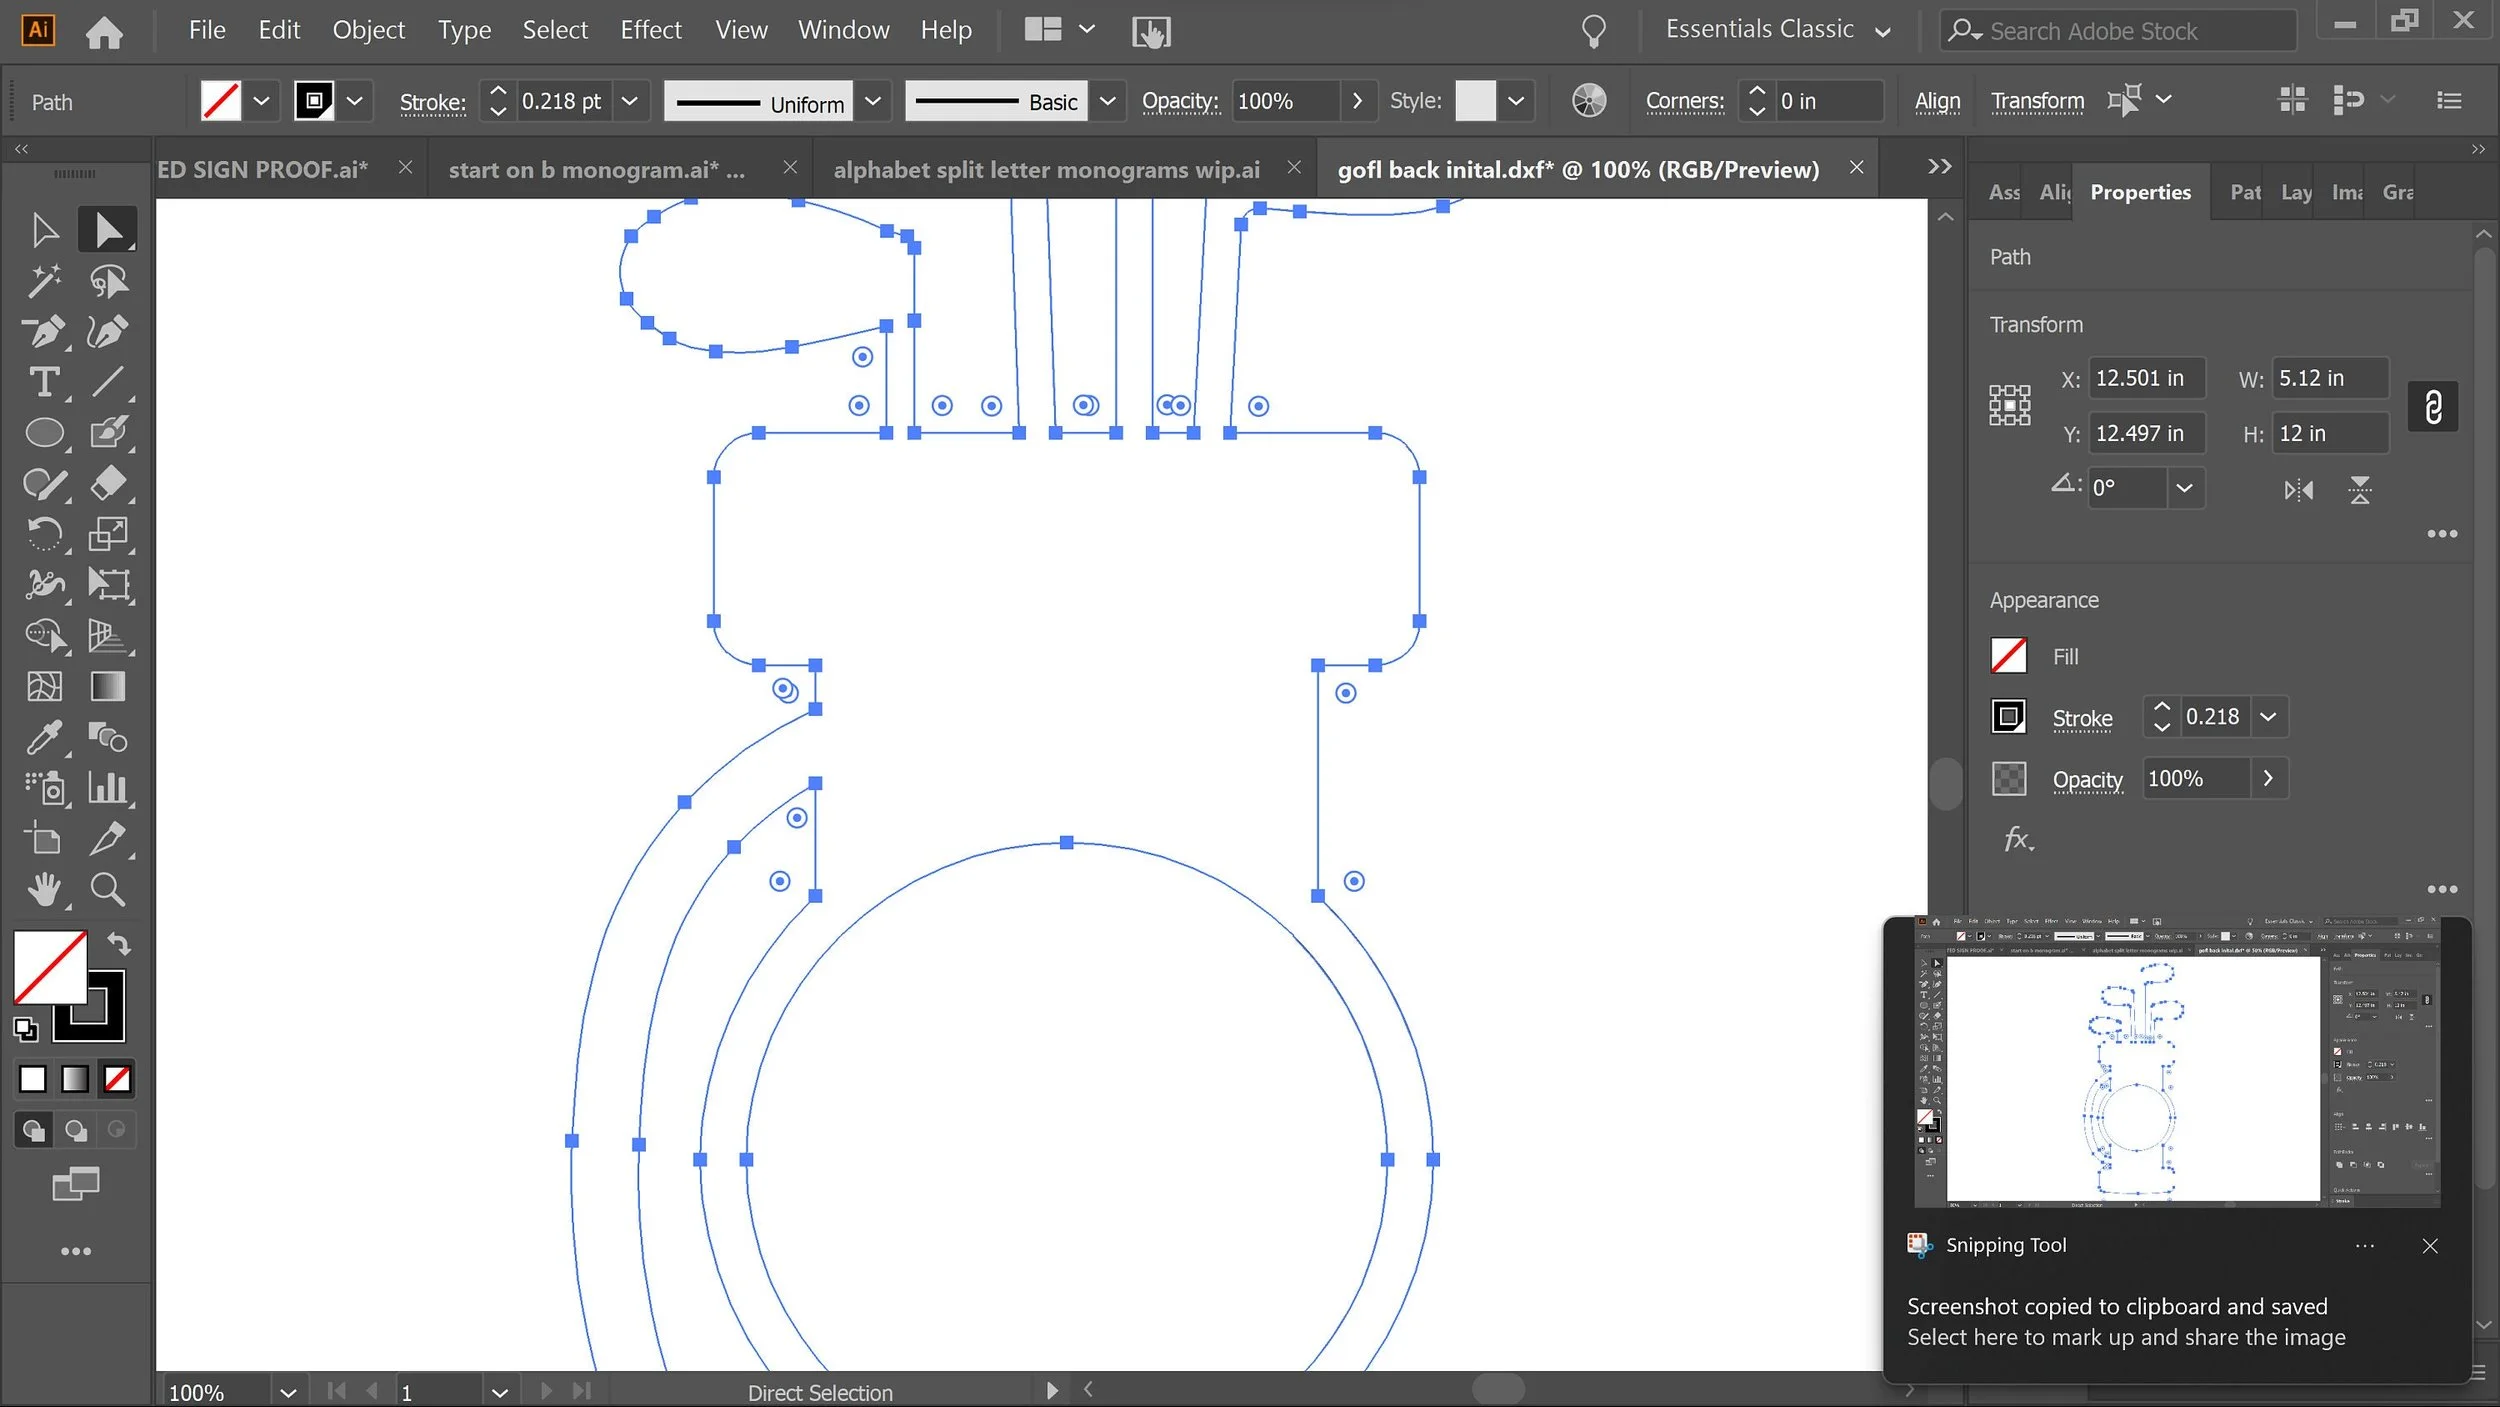Click the Transform link in control bar

[2037, 101]
